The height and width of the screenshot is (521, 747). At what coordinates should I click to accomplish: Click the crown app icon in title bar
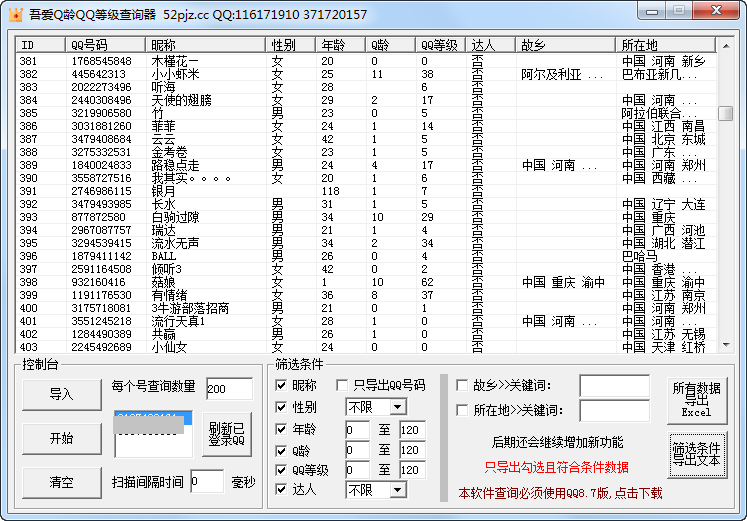(15, 14)
